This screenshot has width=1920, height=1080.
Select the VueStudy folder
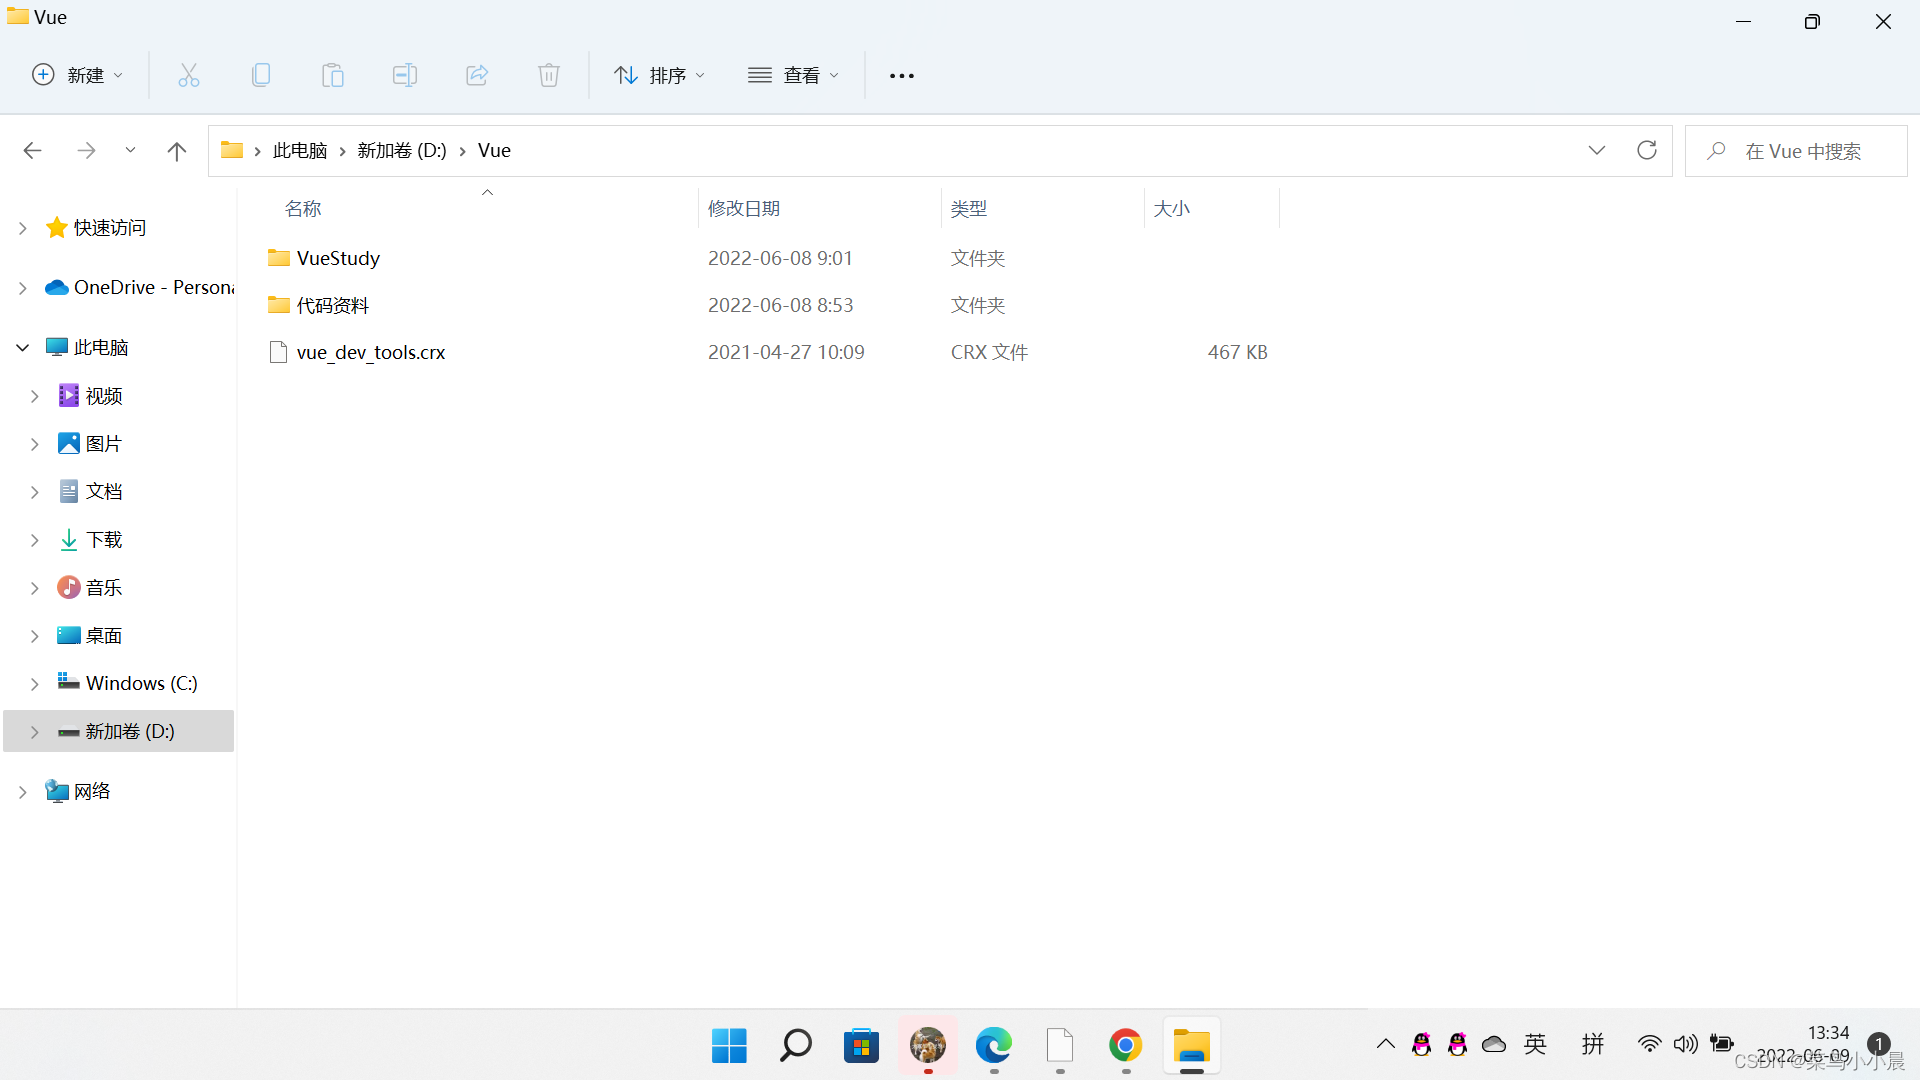[338, 258]
